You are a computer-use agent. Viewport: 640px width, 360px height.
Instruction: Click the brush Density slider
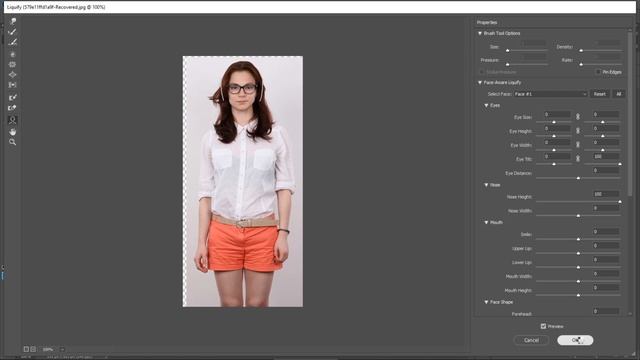[601, 51]
